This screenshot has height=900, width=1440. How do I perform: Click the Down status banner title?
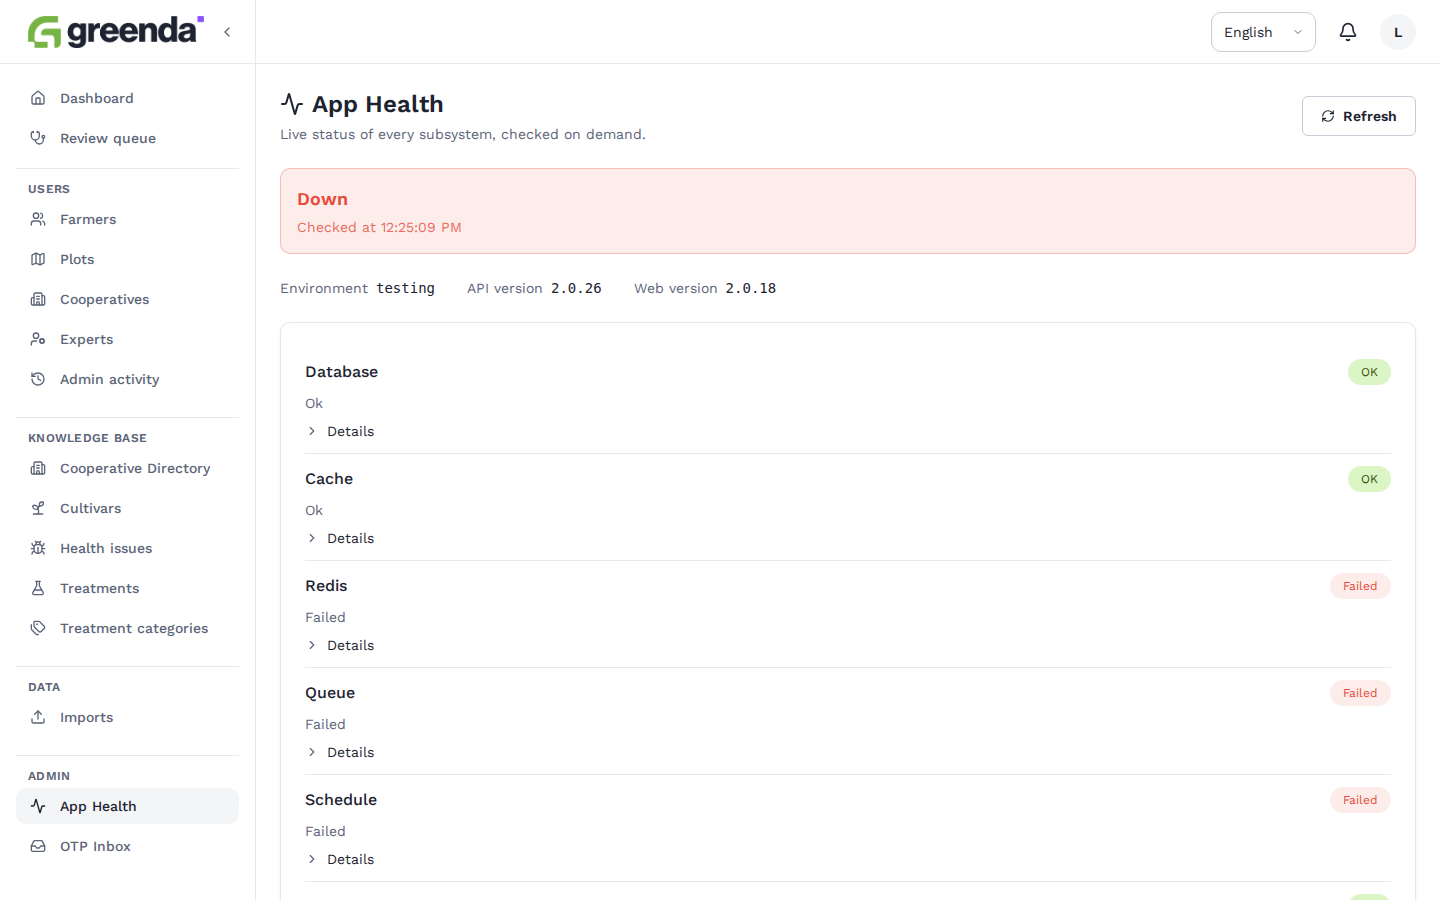[x=322, y=199]
